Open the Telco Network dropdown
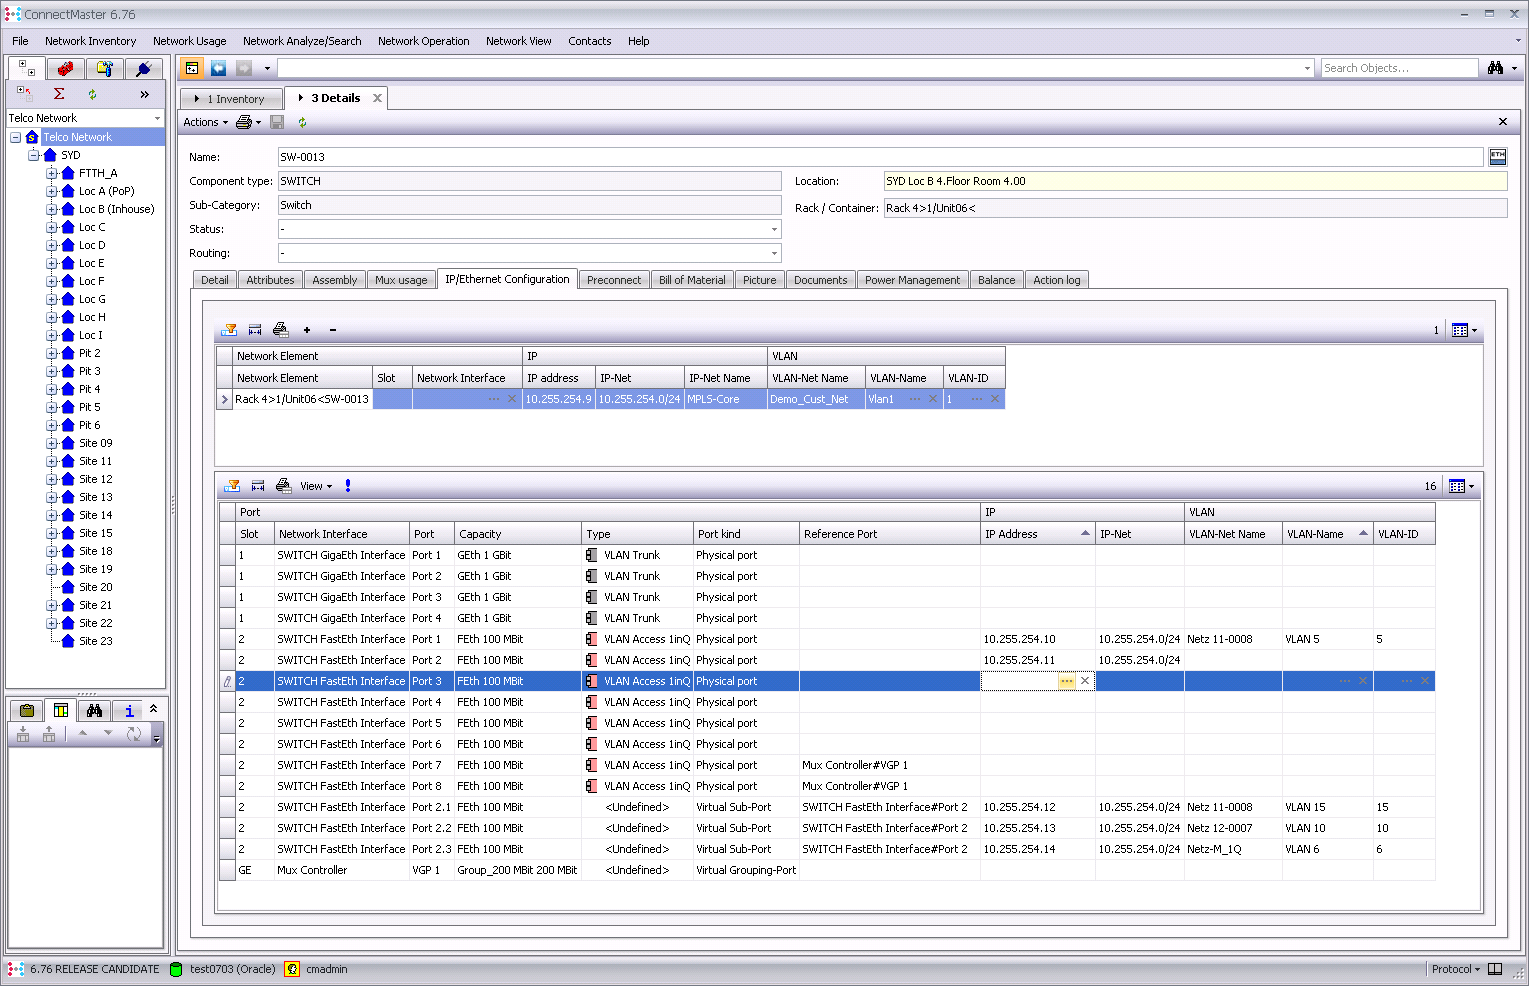The width and height of the screenshot is (1529, 986). click(157, 118)
